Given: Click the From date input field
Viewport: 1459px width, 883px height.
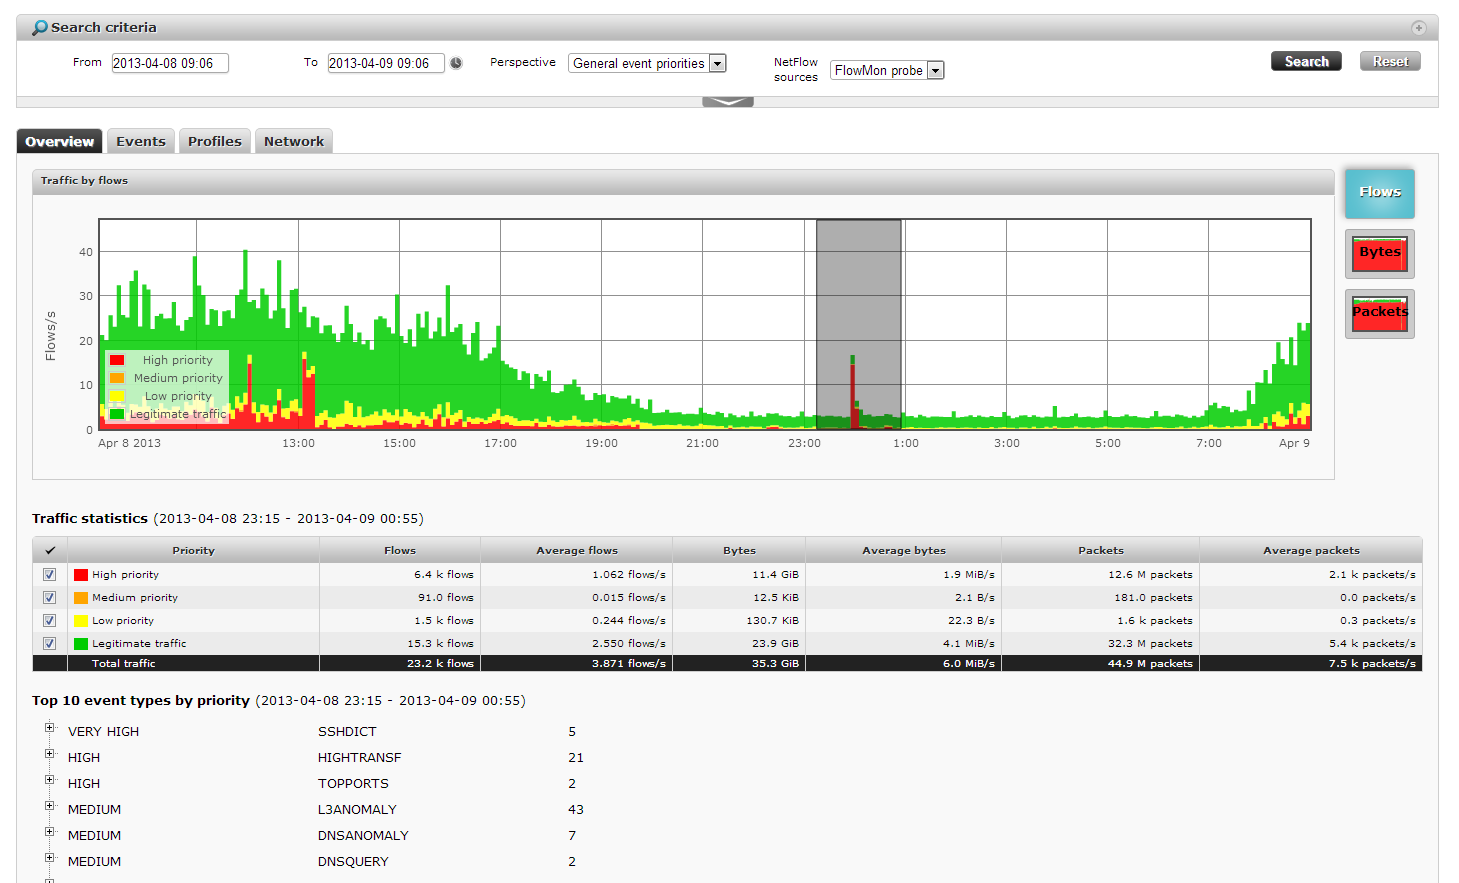Looking at the screenshot, I should 170,64.
